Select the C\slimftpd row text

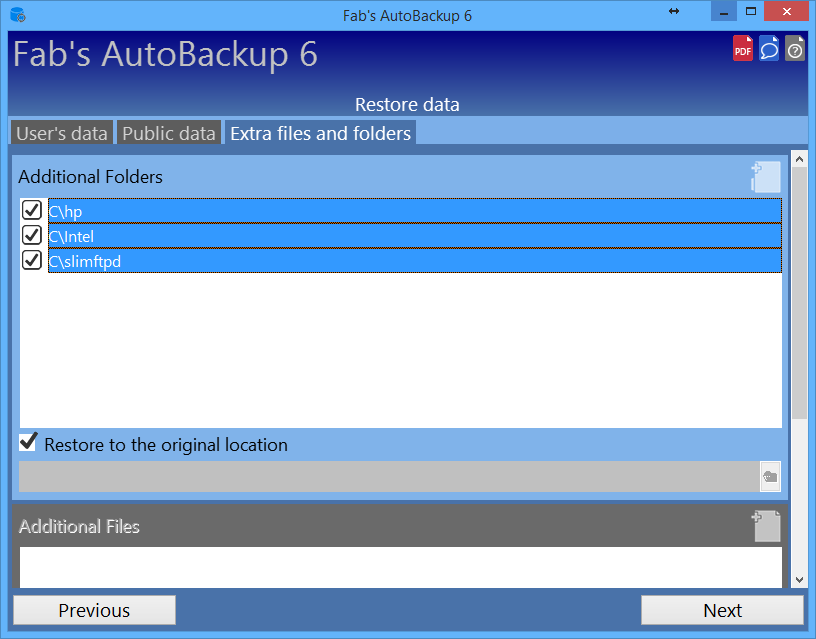click(x=84, y=261)
